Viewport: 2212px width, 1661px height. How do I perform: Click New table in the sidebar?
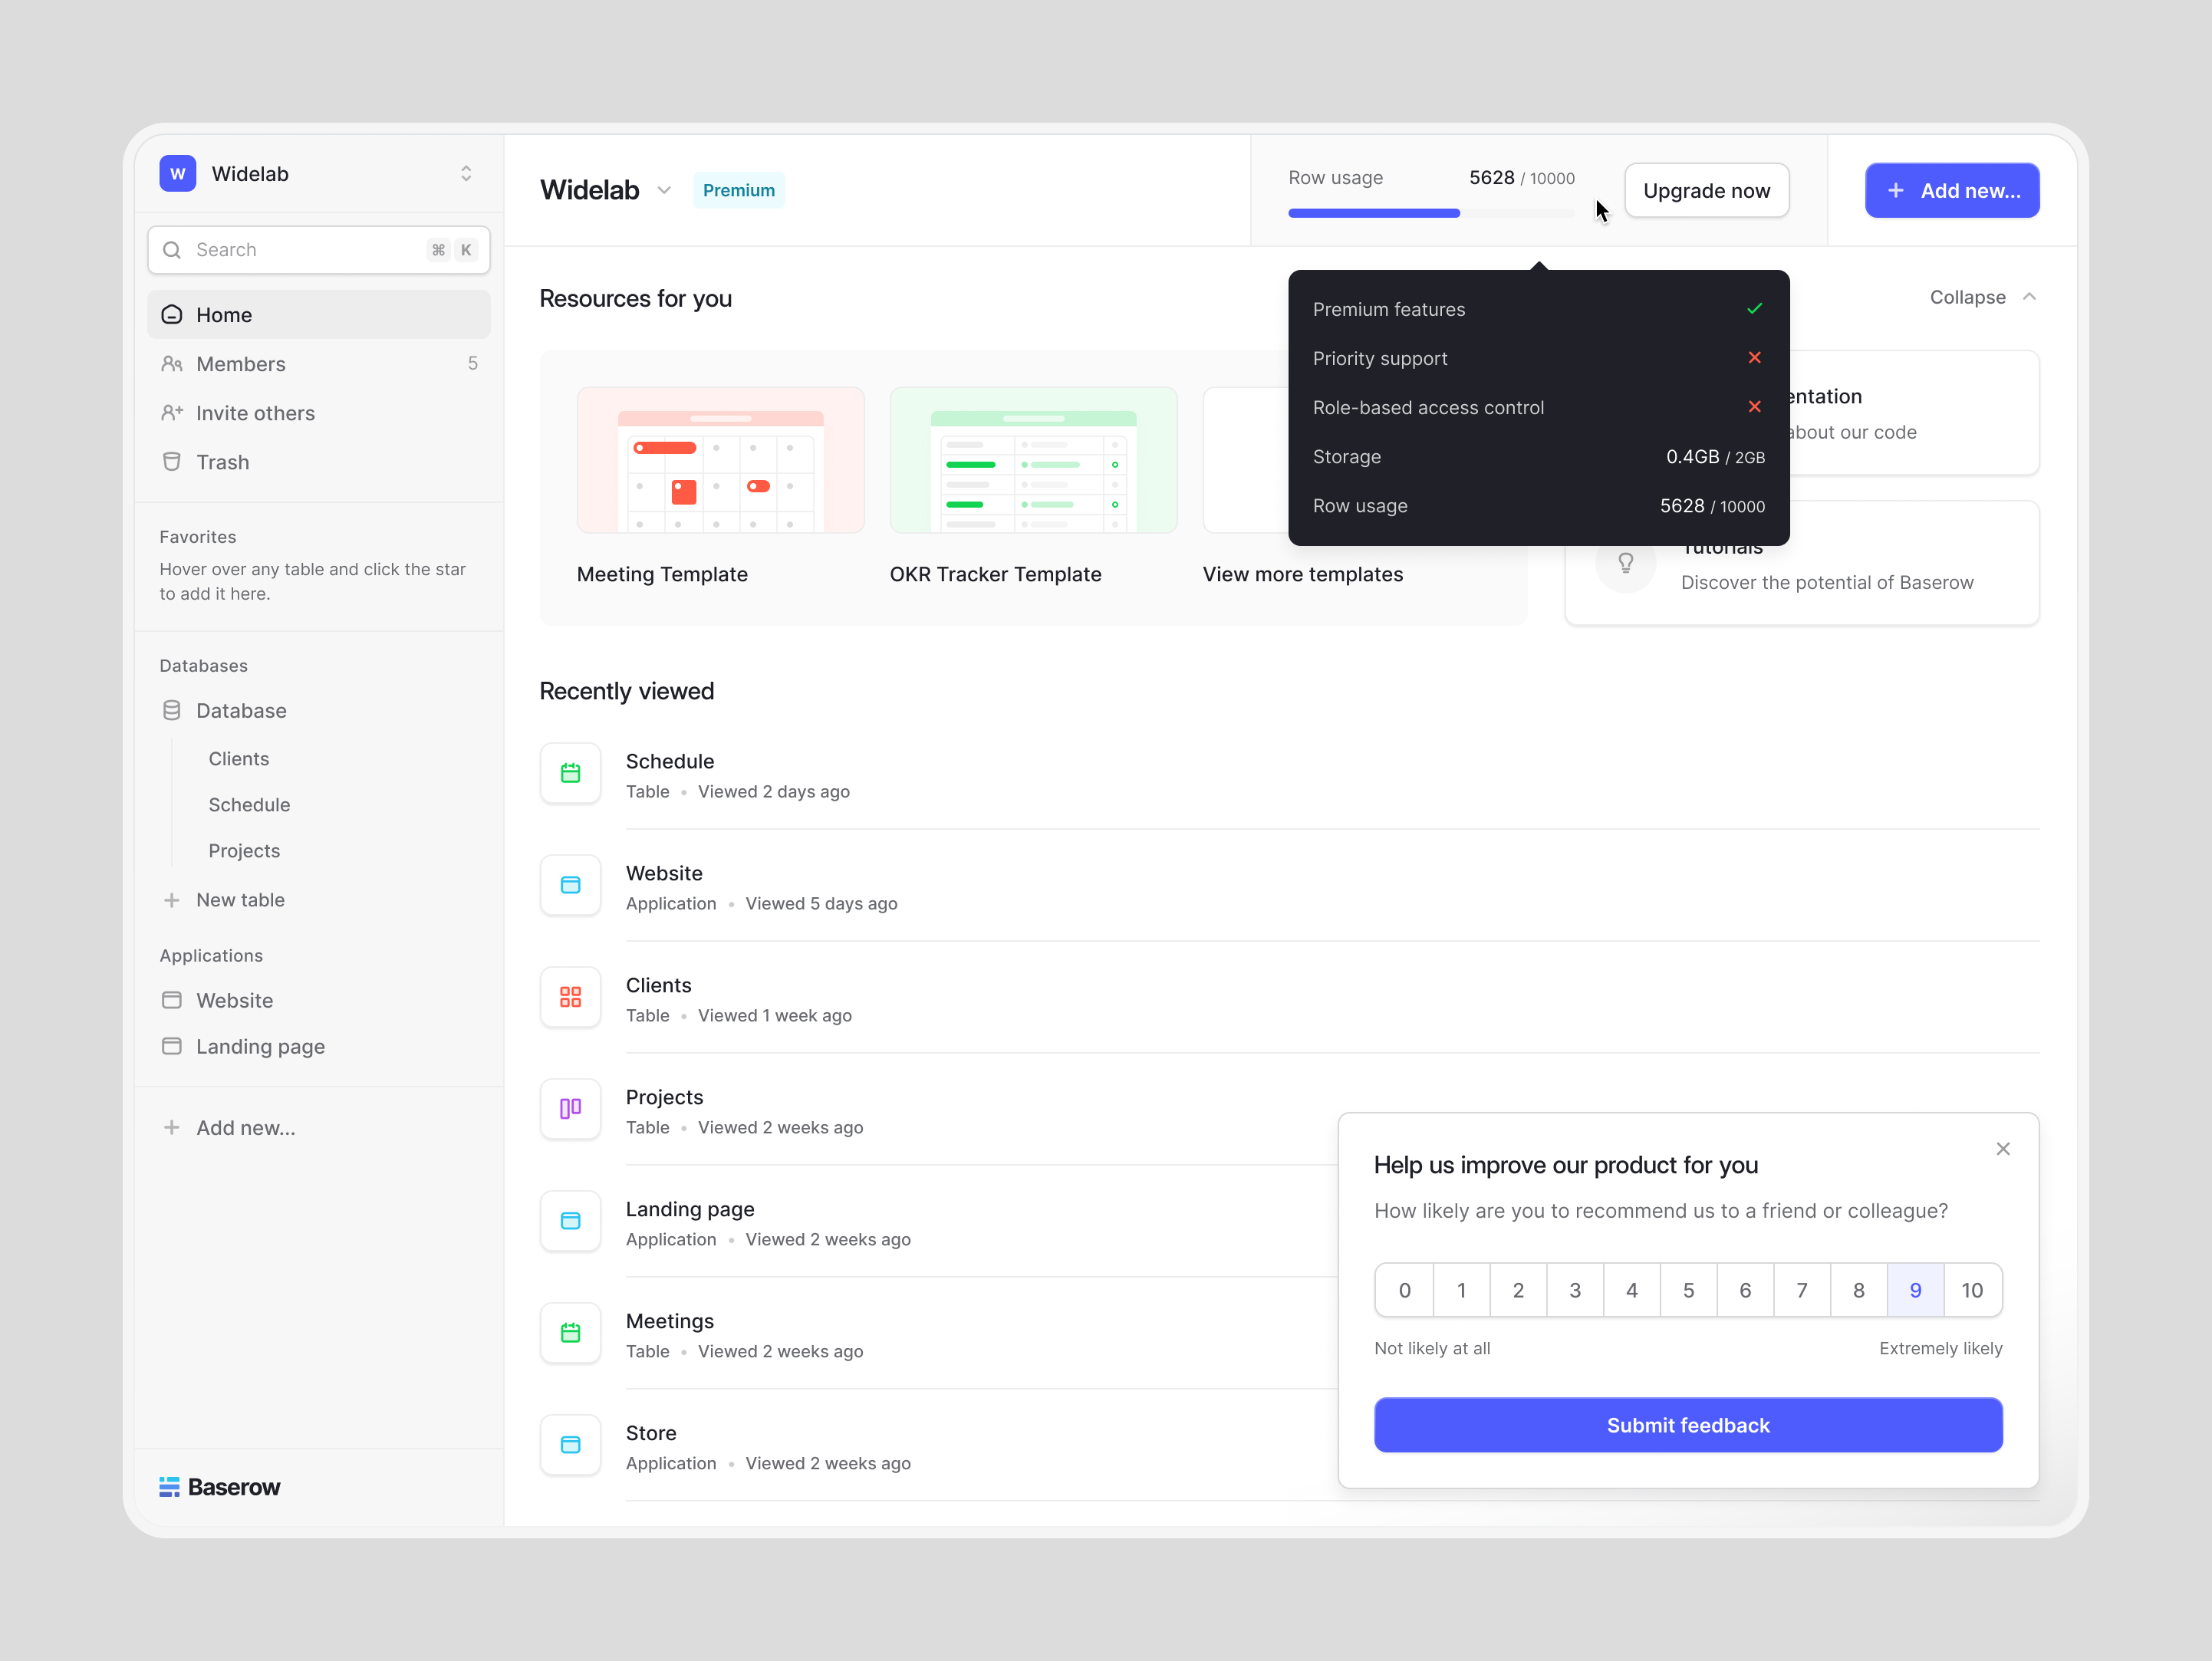240,900
